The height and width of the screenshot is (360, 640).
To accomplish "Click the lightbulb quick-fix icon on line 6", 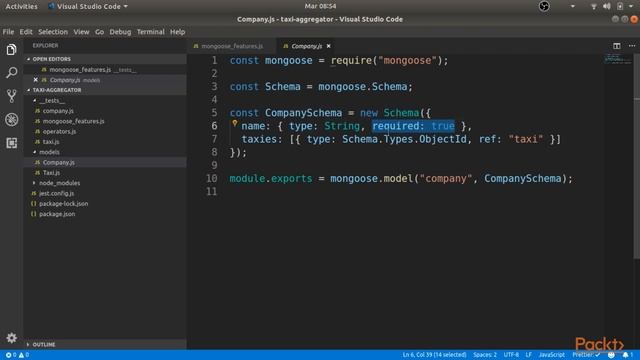I will (235, 123).
